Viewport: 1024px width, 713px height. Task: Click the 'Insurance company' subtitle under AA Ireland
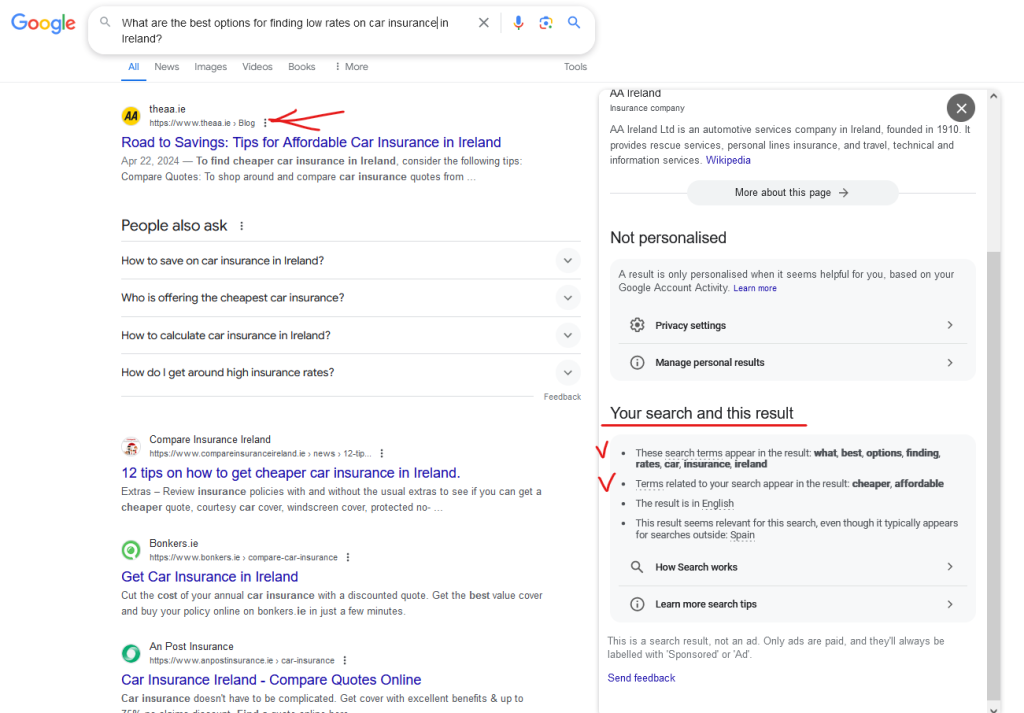pyautogui.click(x=647, y=108)
